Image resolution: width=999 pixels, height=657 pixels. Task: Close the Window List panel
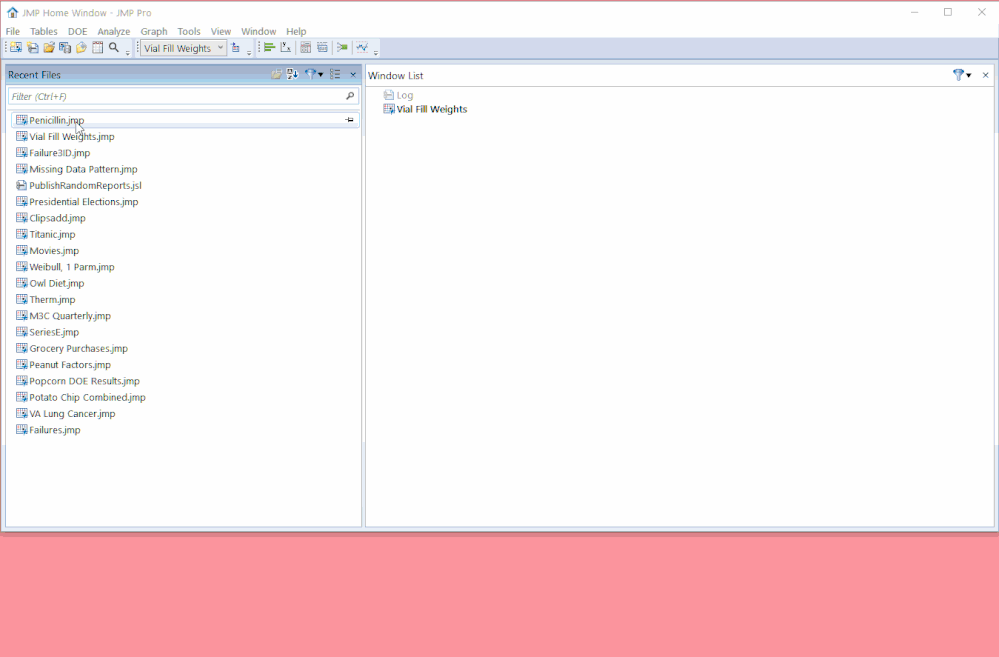click(986, 75)
